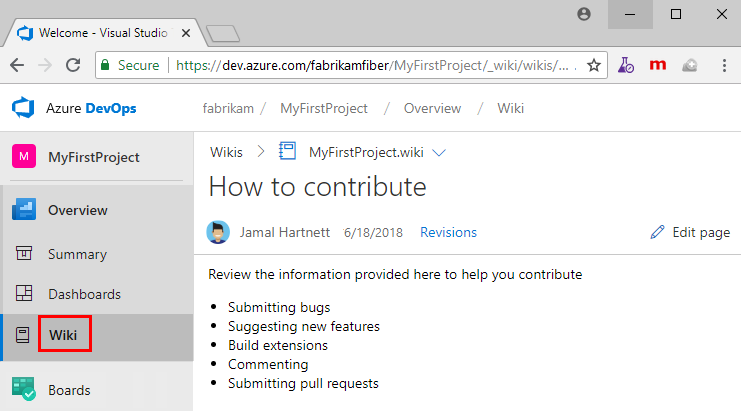
Task: Bookmark this page with the star icon
Action: (594, 65)
